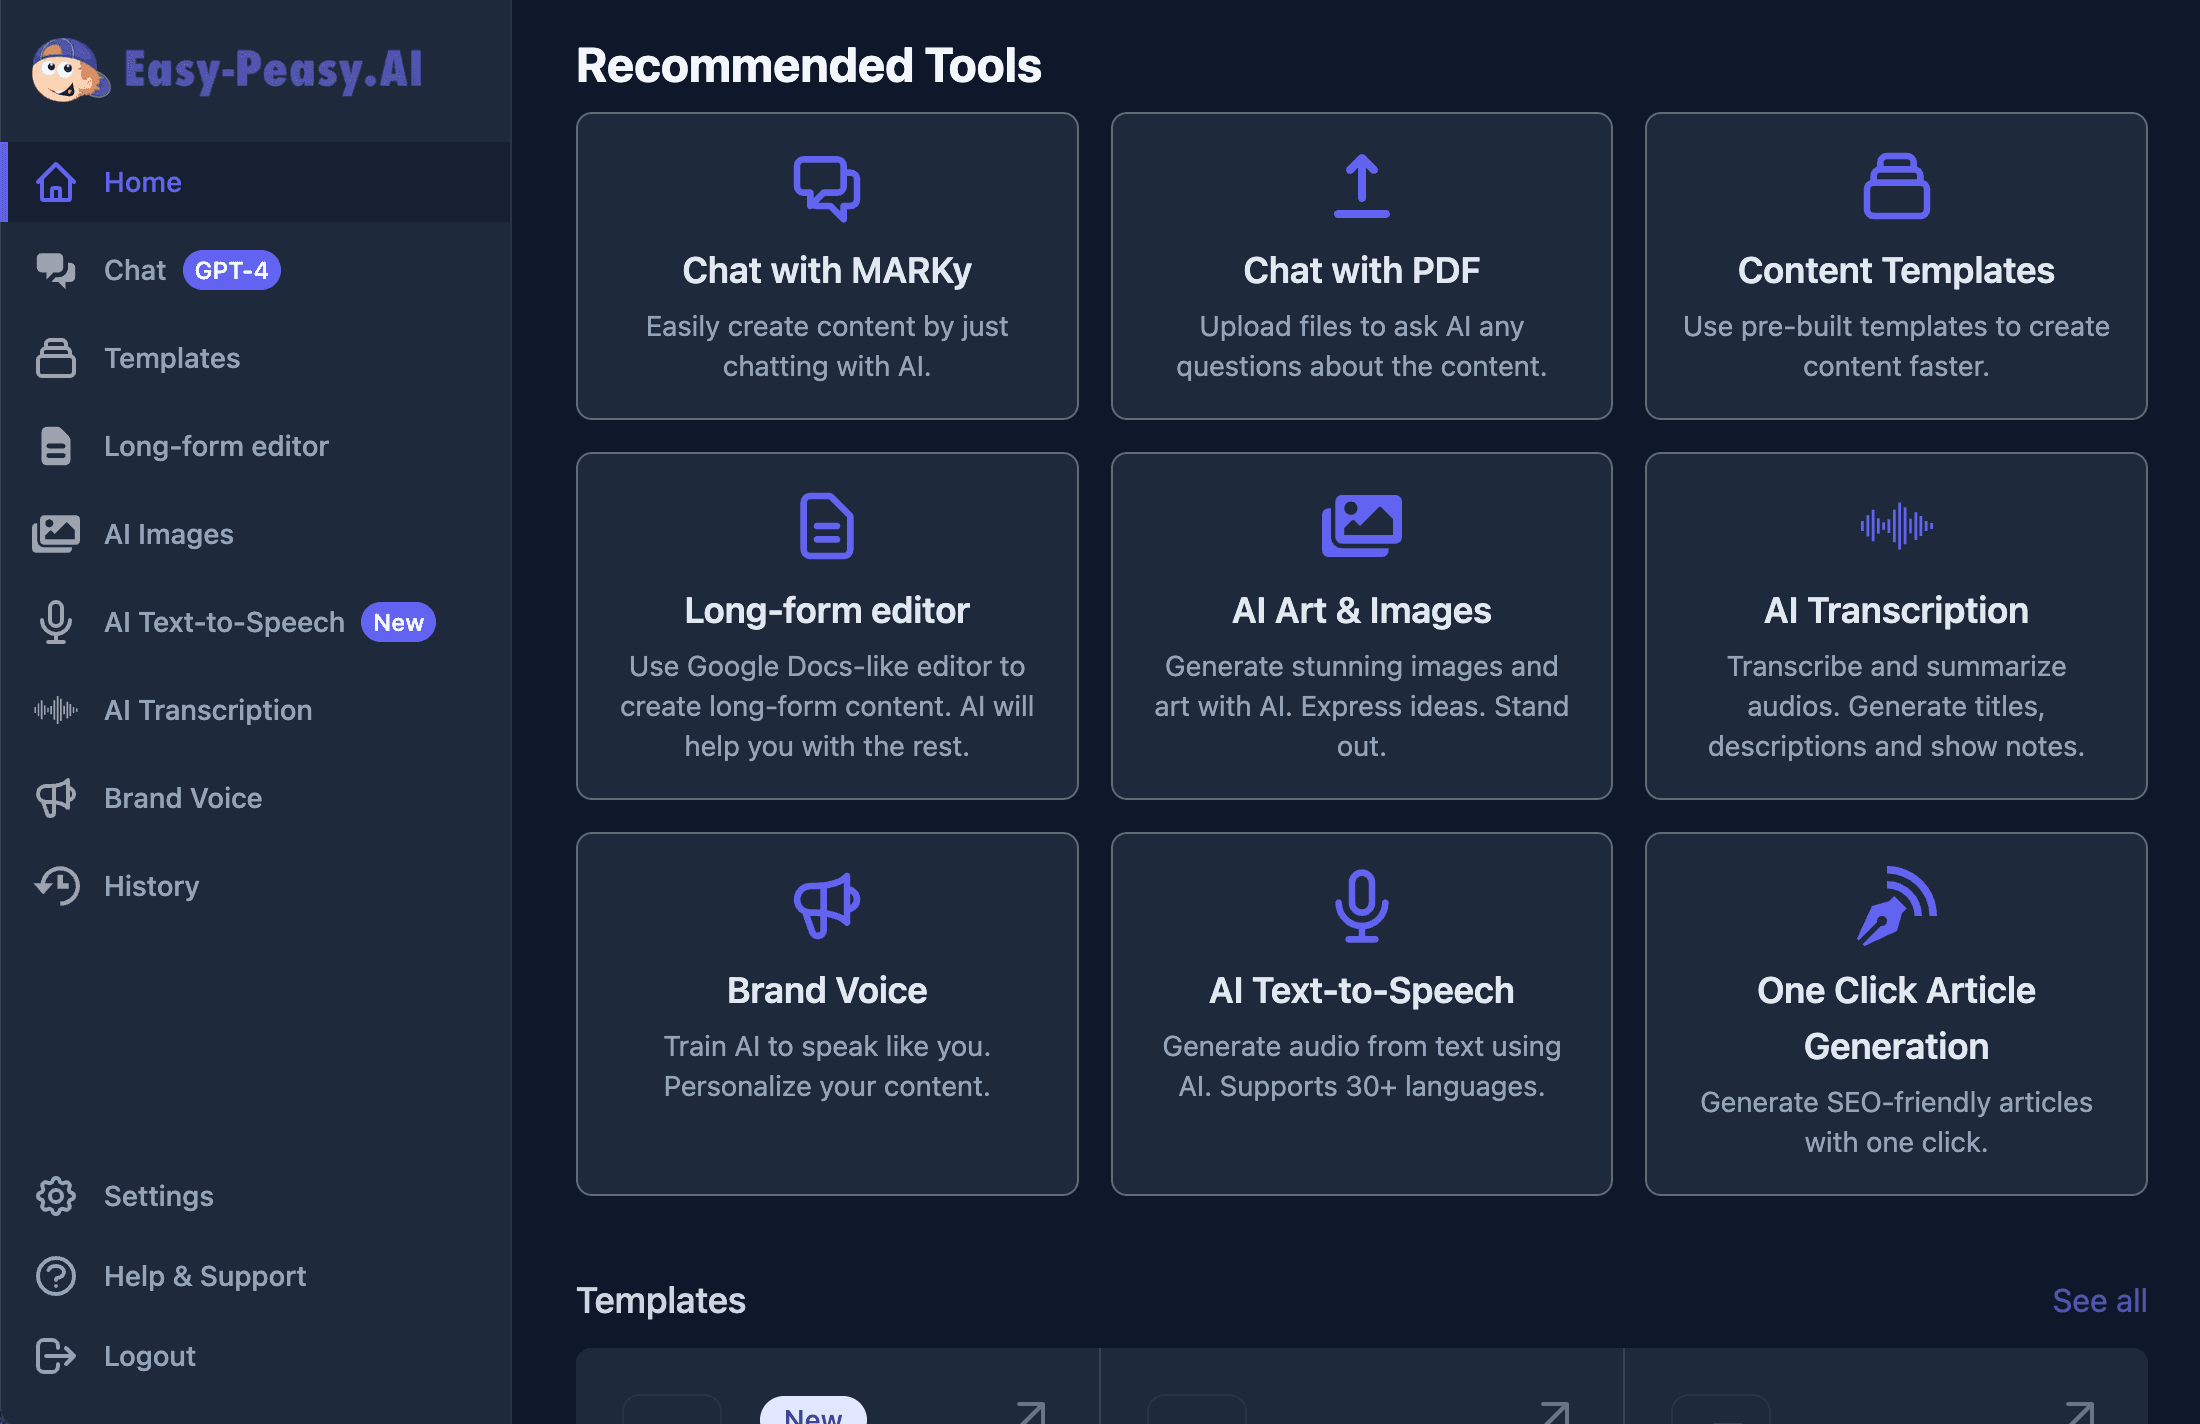Click the microphone icon on AI Text-to-Speech card
2200x1424 pixels.
[1361, 908]
